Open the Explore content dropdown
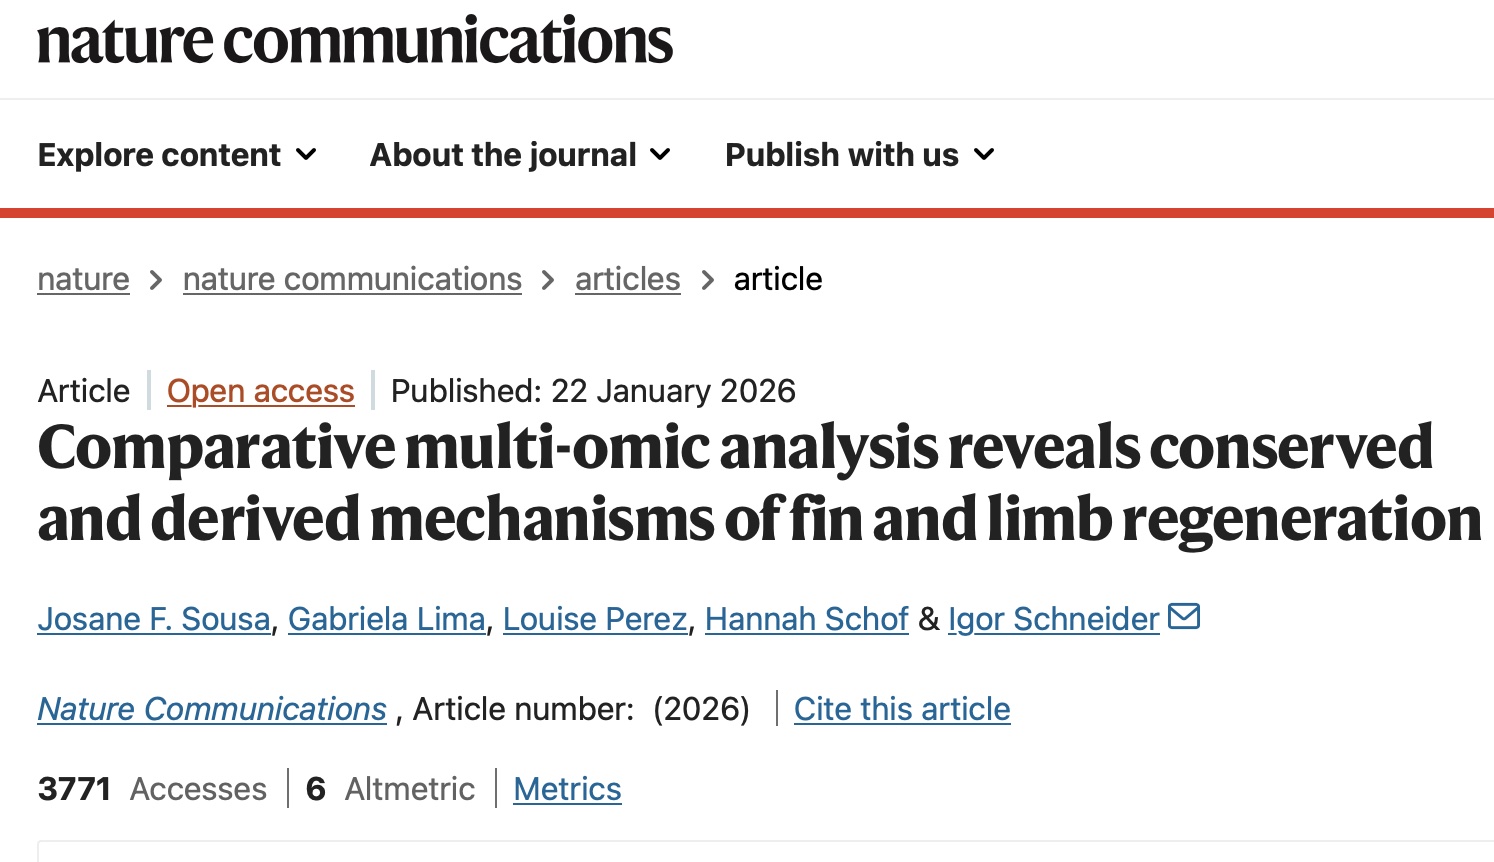 [x=176, y=154]
